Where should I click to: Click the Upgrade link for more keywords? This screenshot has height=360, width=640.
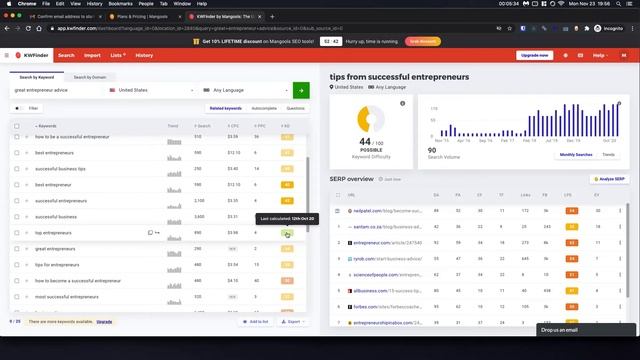coord(104,322)
